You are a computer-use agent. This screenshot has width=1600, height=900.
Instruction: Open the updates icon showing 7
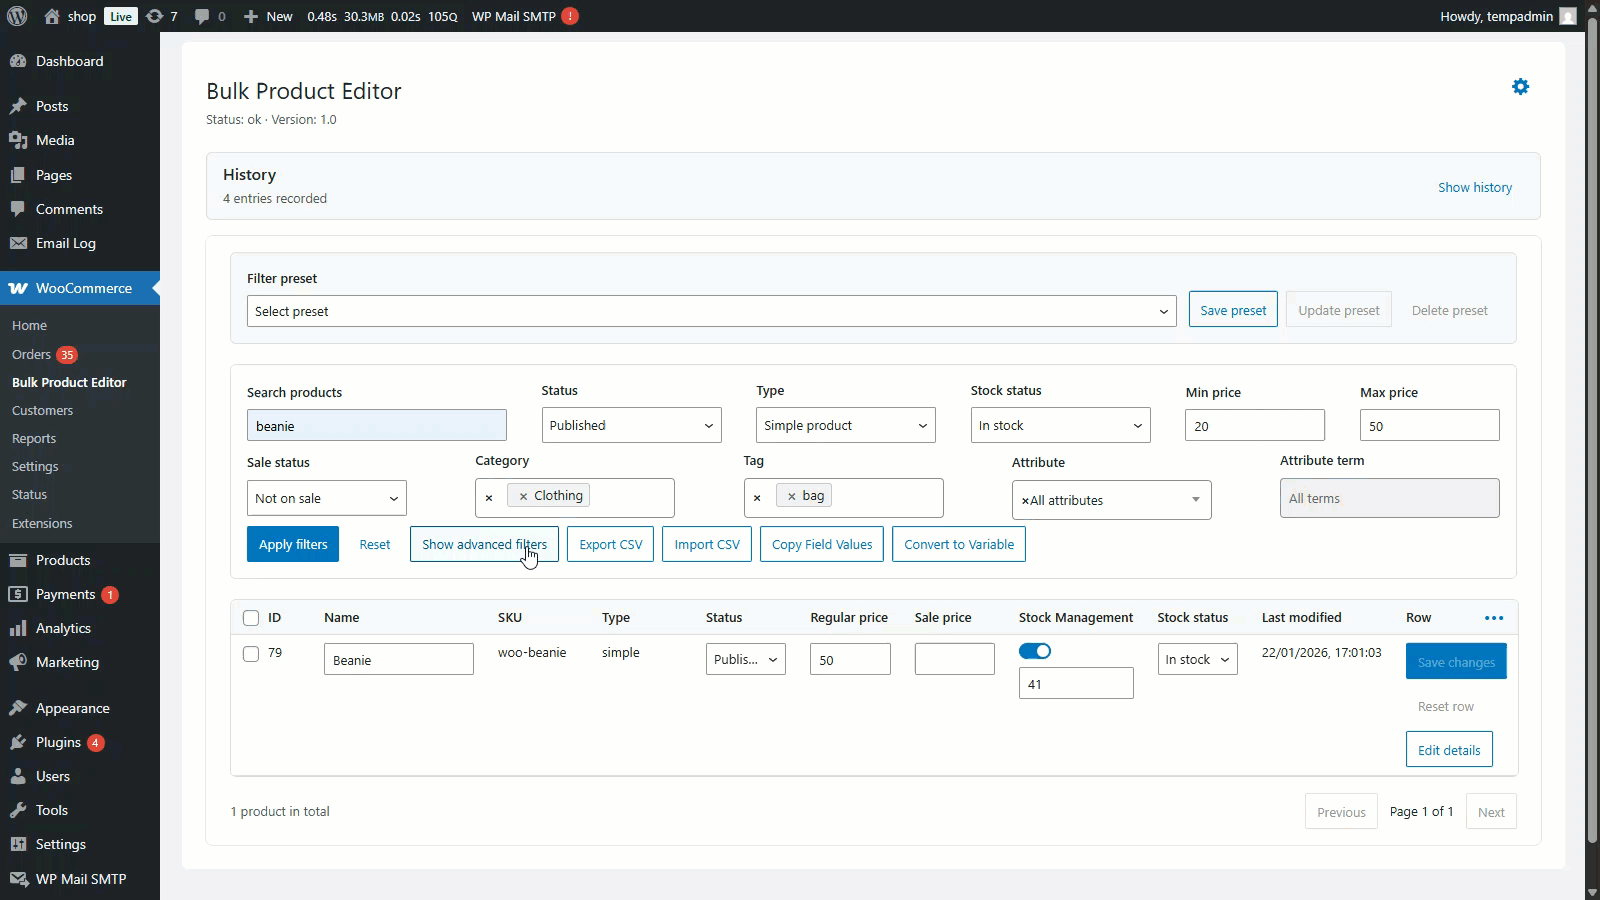[x=161, y=16]
